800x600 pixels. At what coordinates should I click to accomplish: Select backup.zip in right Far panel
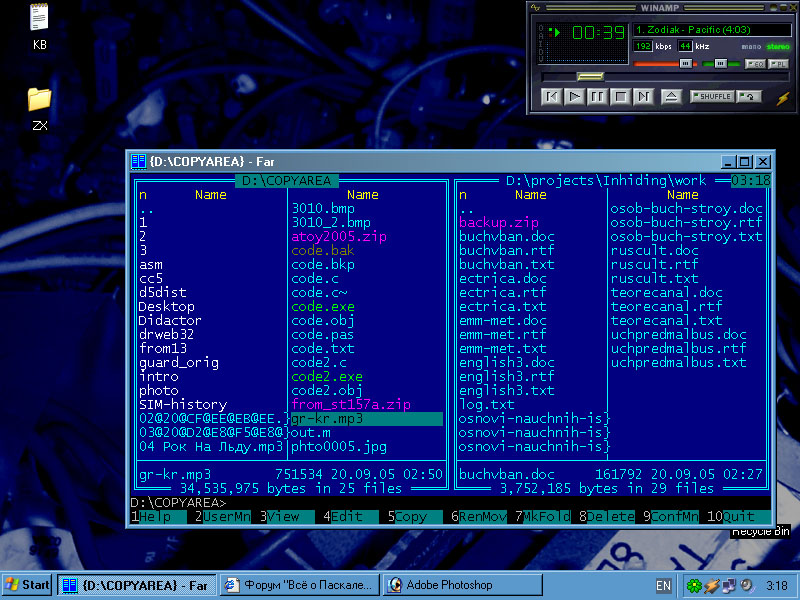coord(499,222)
